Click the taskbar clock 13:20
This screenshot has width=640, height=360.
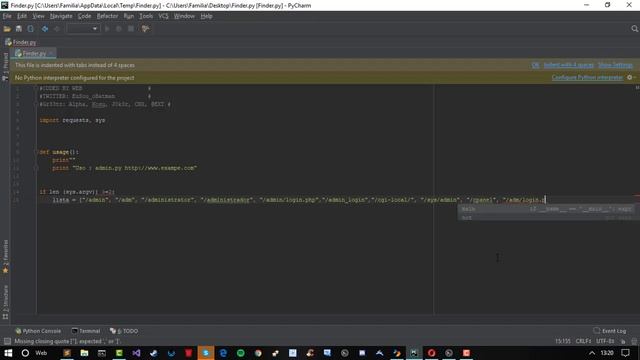(x=607, y=353)
